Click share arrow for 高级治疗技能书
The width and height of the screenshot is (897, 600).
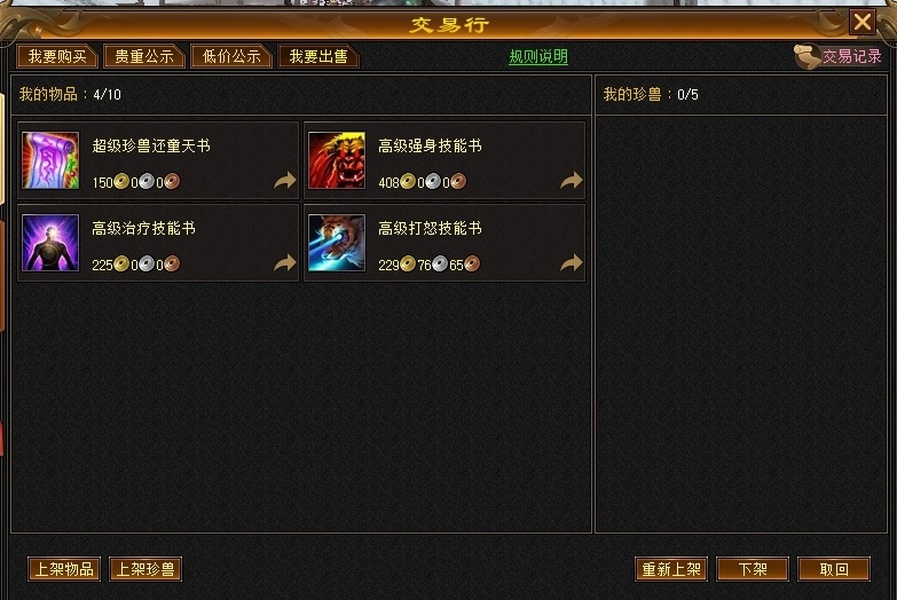pyautogui.click(x=285, y=263)
